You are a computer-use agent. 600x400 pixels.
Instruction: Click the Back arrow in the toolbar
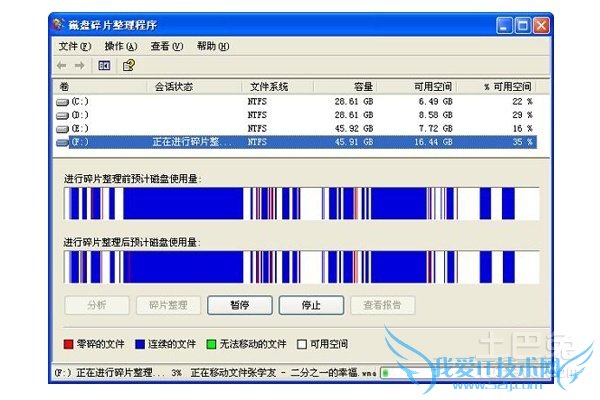coord(63,66)
